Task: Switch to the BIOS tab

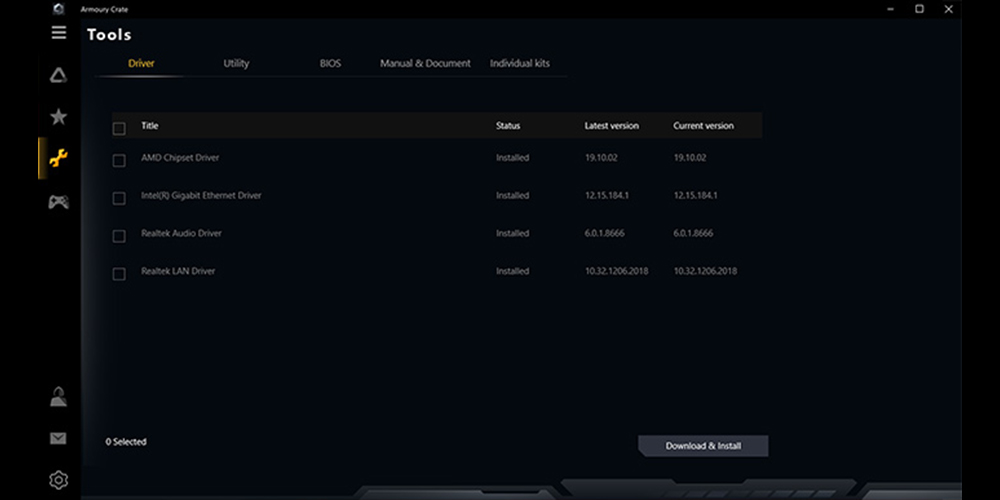Action: coord(330,63)
